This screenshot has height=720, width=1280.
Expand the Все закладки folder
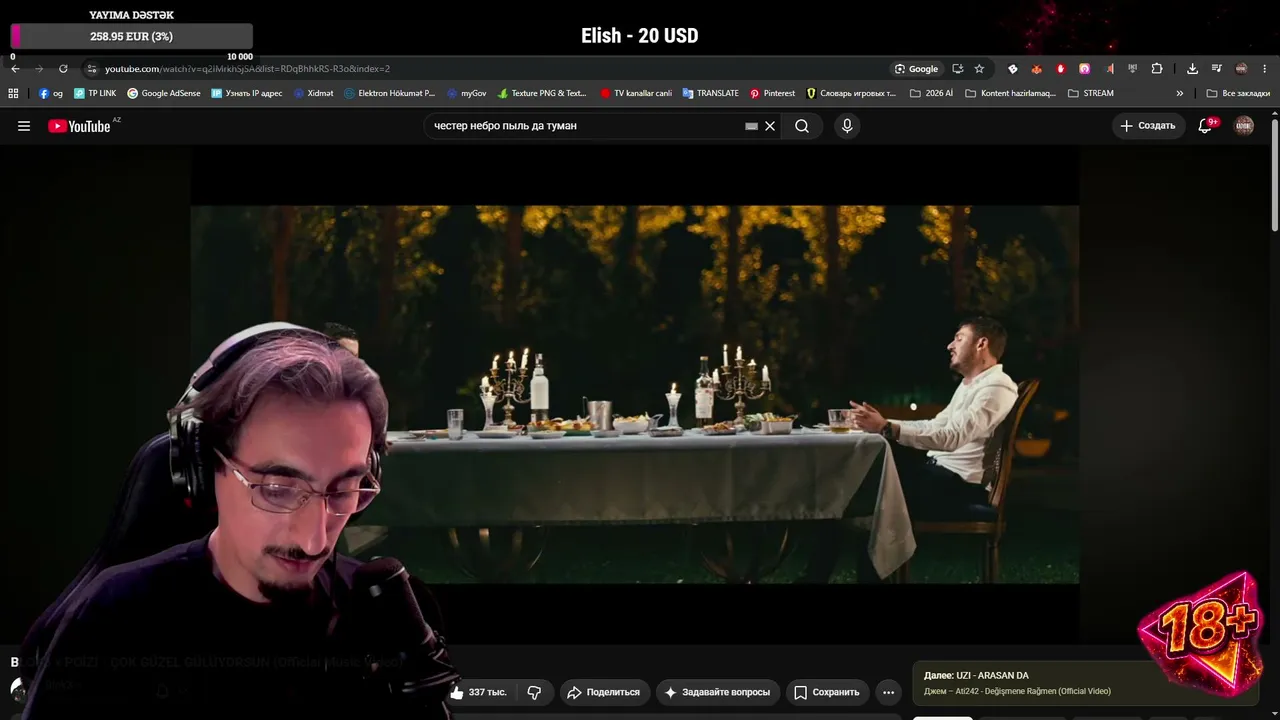pos(1238,93)
